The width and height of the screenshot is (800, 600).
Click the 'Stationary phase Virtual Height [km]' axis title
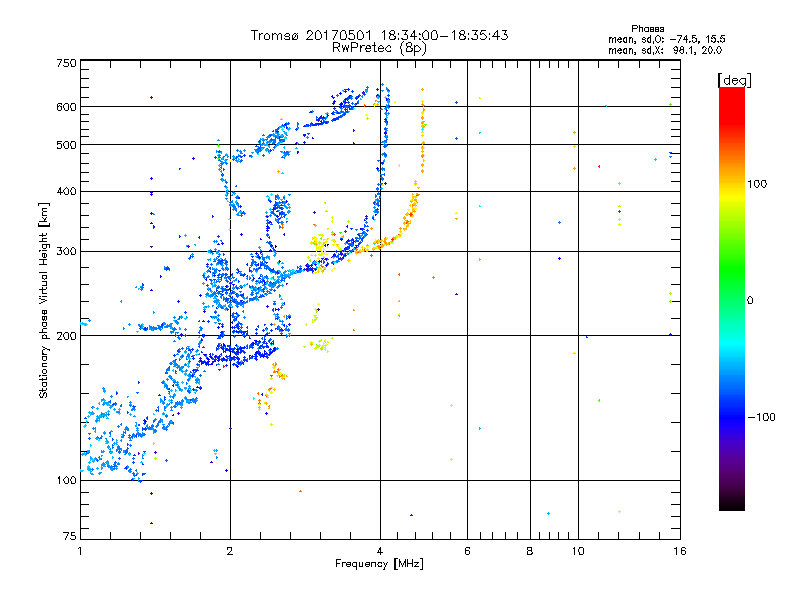[44, 300]
